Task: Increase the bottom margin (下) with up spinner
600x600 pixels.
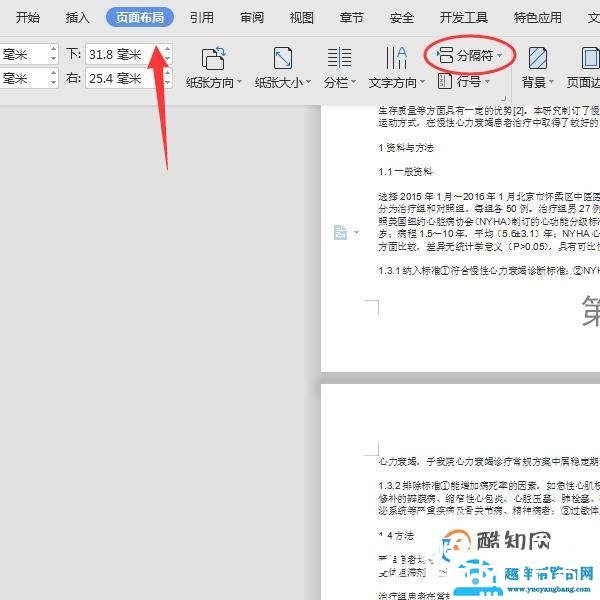Action: click(167, 49)
